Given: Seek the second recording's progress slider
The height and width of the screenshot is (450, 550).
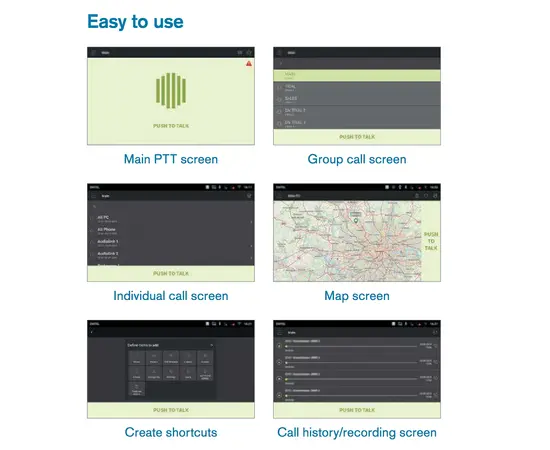Looking at the screenshot, I should (351, 363).
